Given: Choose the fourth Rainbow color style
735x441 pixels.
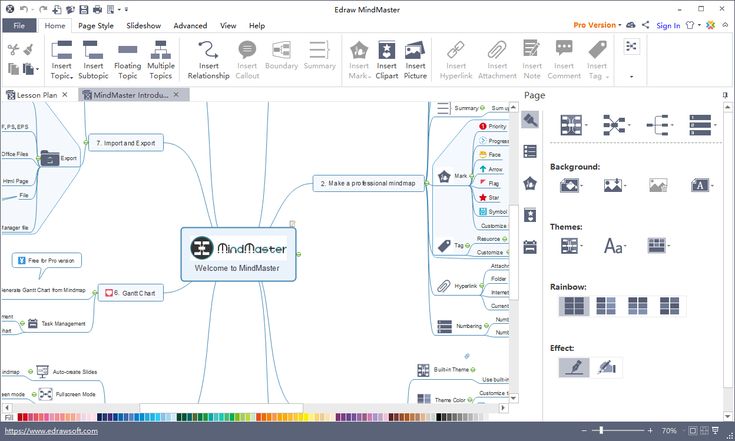Looking at the screenshot, I should click(x=669, y=306).
